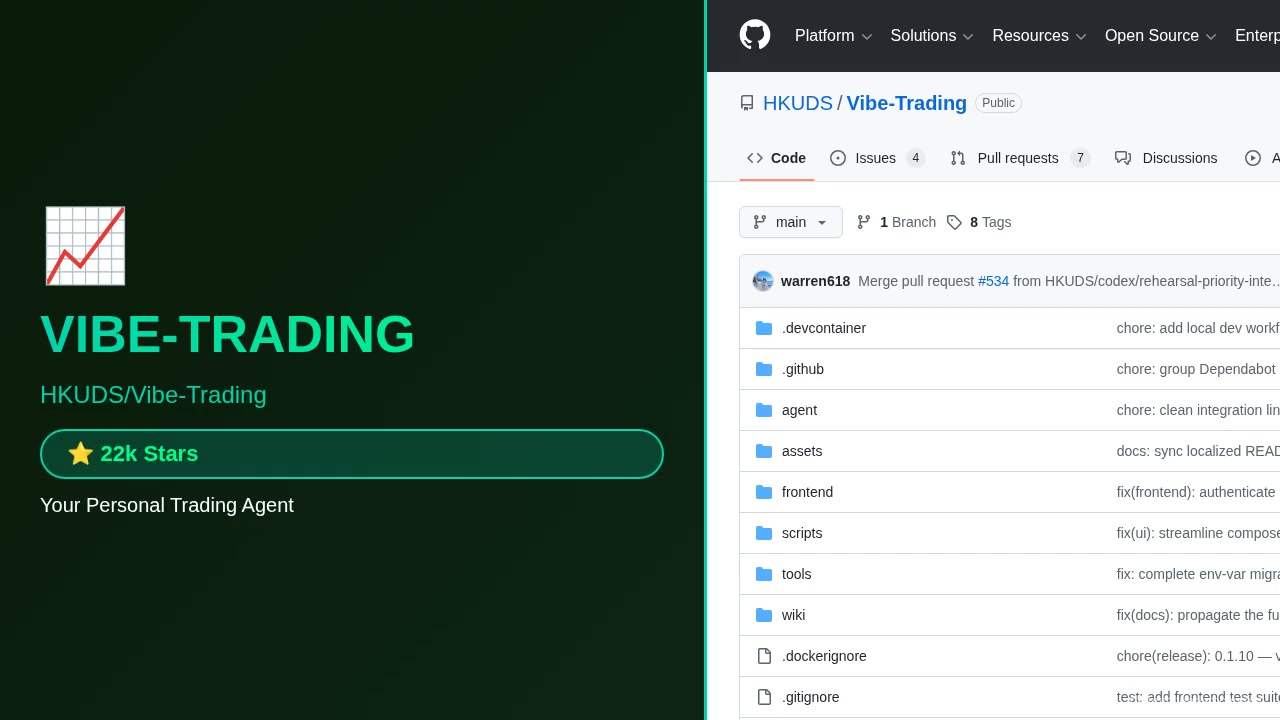Open the Issues tab
Viewport: 1280px width, 720px height.
tap(878, 158)
